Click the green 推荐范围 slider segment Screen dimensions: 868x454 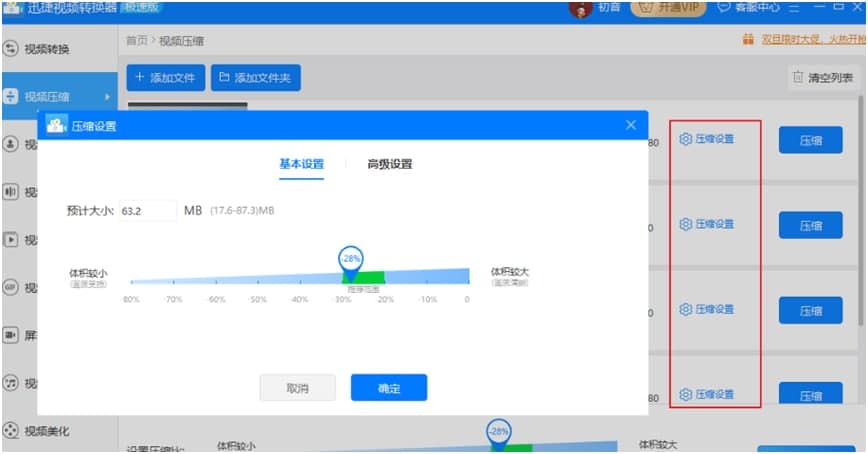click(x=364, y=277)
